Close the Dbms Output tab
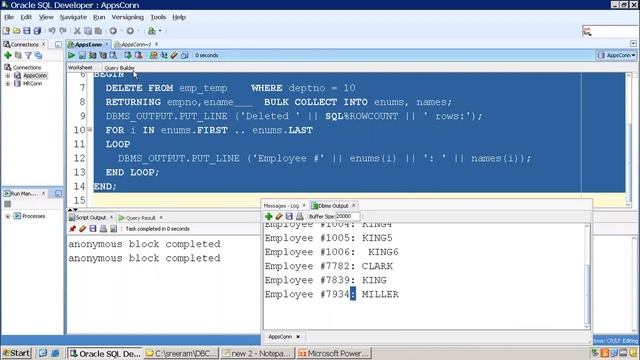The height and width of the screenshot is (360, 640). point(354,205)
